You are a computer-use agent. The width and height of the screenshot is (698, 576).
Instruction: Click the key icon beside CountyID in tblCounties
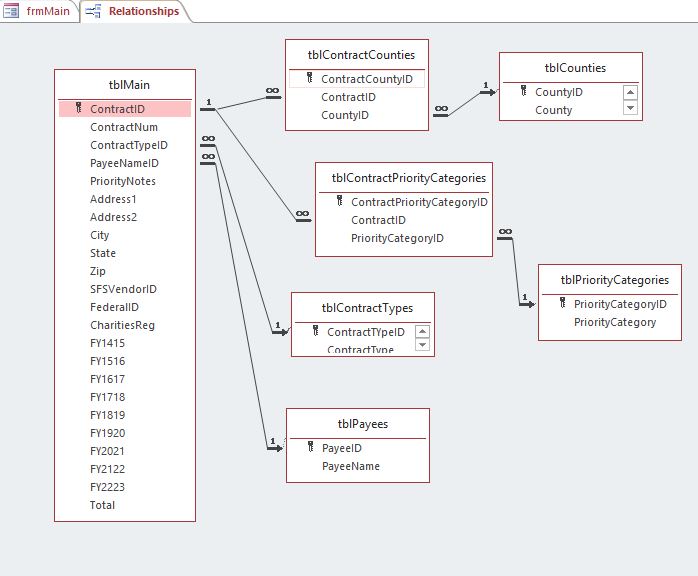point(524,91)
